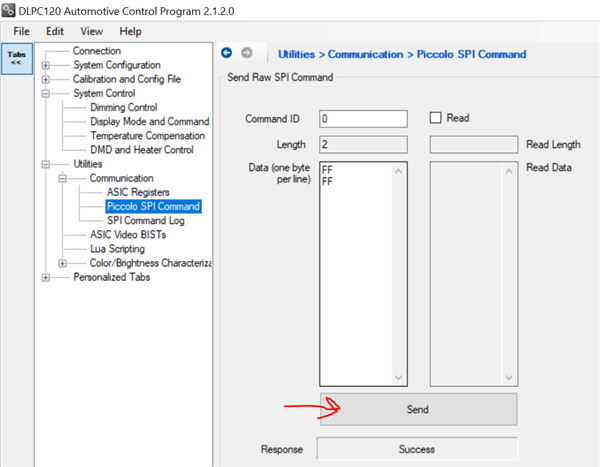Screen dimensions: 600x467
Task: Open DMD and Heater Control page
Action: [142, 150]
